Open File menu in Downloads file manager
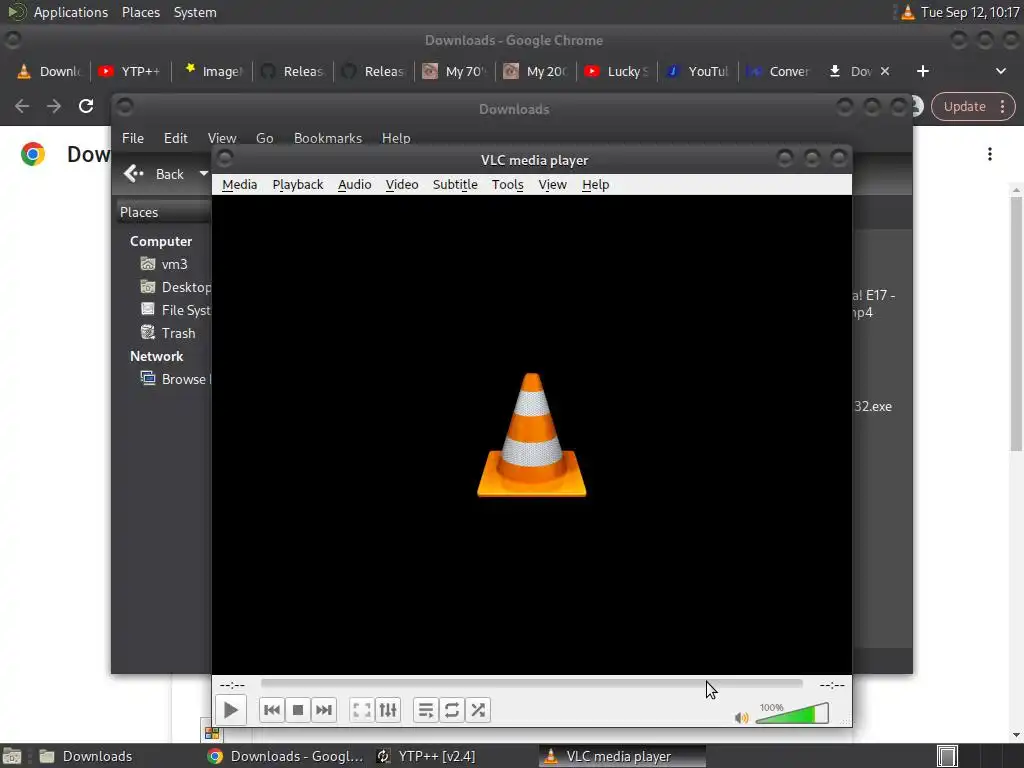 pos(133,138)
